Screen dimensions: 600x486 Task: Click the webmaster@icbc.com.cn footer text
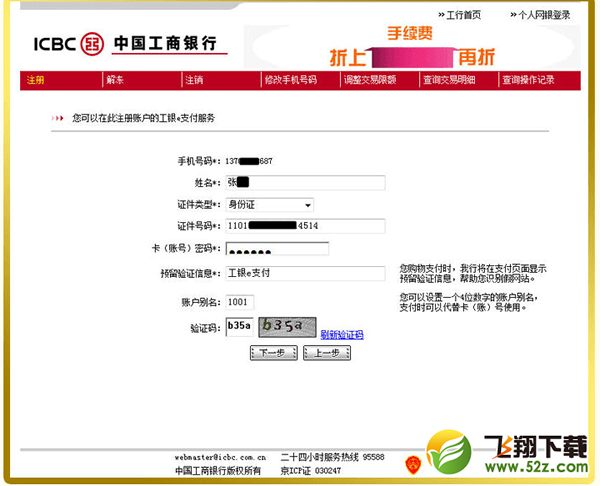tap(220, 457)
